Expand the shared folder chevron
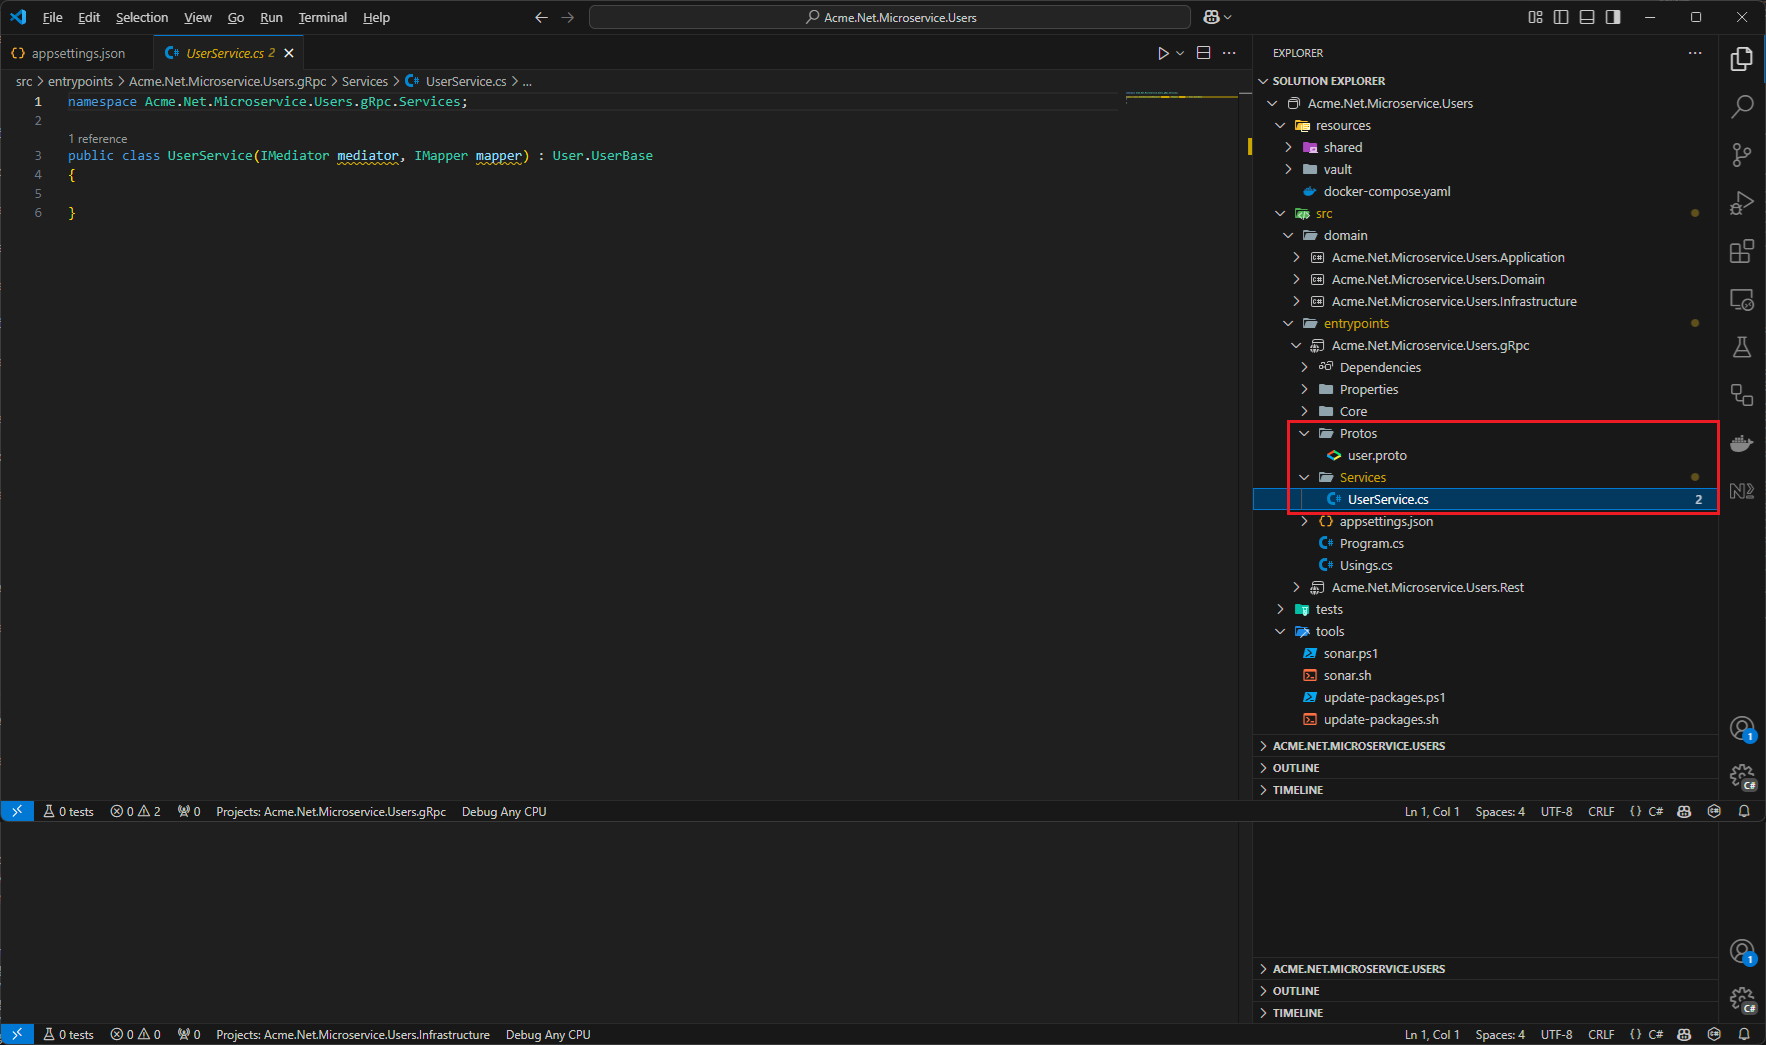This screenshot has width=1766, height=1045. [1288, 147]
